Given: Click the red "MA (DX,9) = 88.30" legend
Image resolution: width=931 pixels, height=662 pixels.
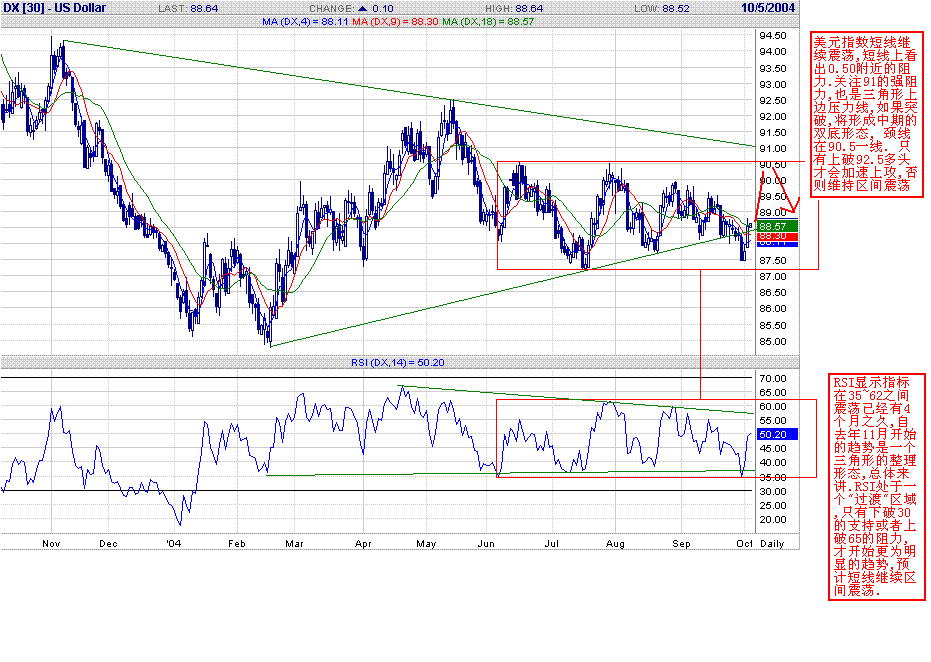Looking at the screenshot, I should 395,21.
